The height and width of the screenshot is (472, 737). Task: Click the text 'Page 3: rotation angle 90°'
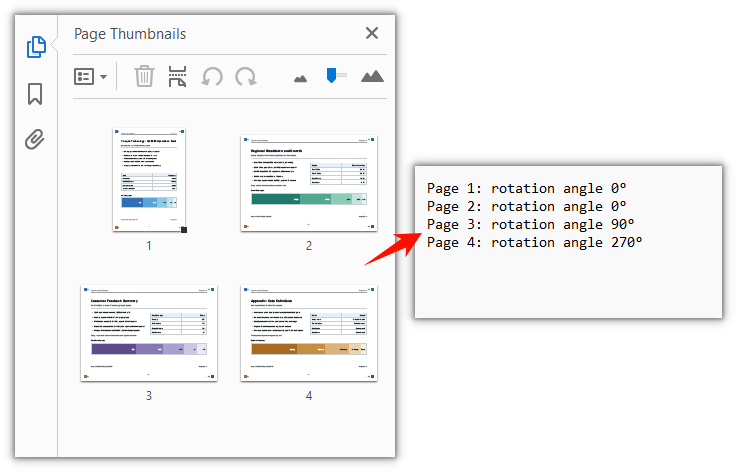pyautogui.click(x=531, y=224)
